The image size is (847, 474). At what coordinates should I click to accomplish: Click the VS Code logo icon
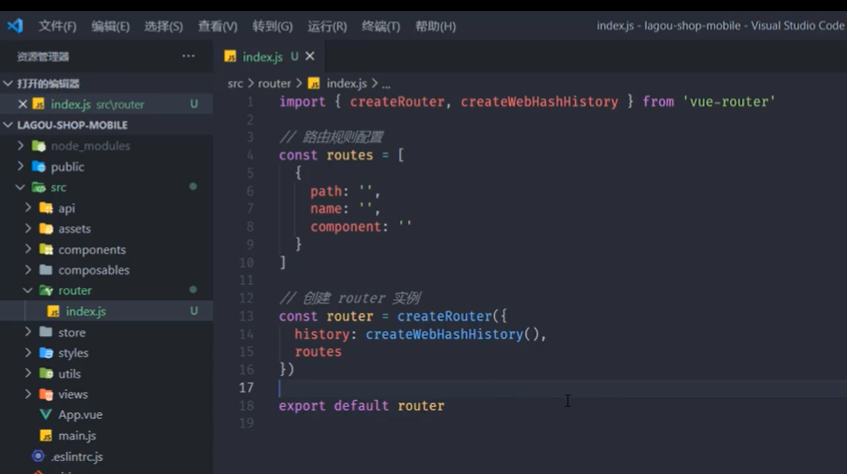pyautogui.click(x=15, y=25)
